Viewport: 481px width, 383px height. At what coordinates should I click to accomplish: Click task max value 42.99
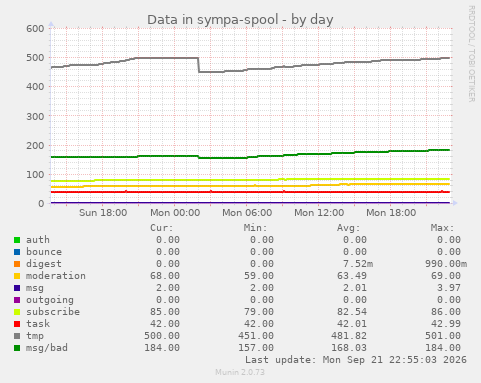[446, 324]
